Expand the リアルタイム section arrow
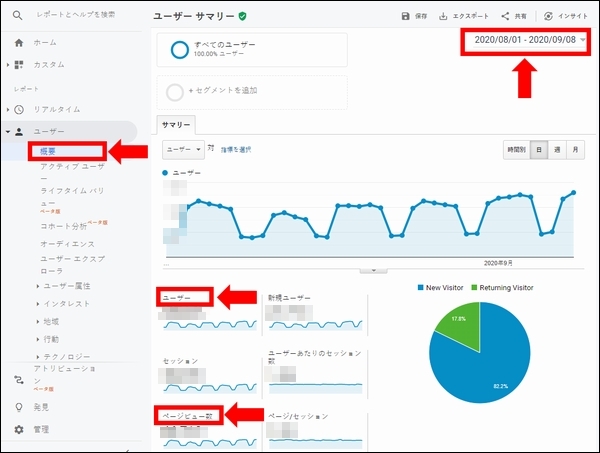This screenshot has height=453, width=600. (x=8, y=110)
